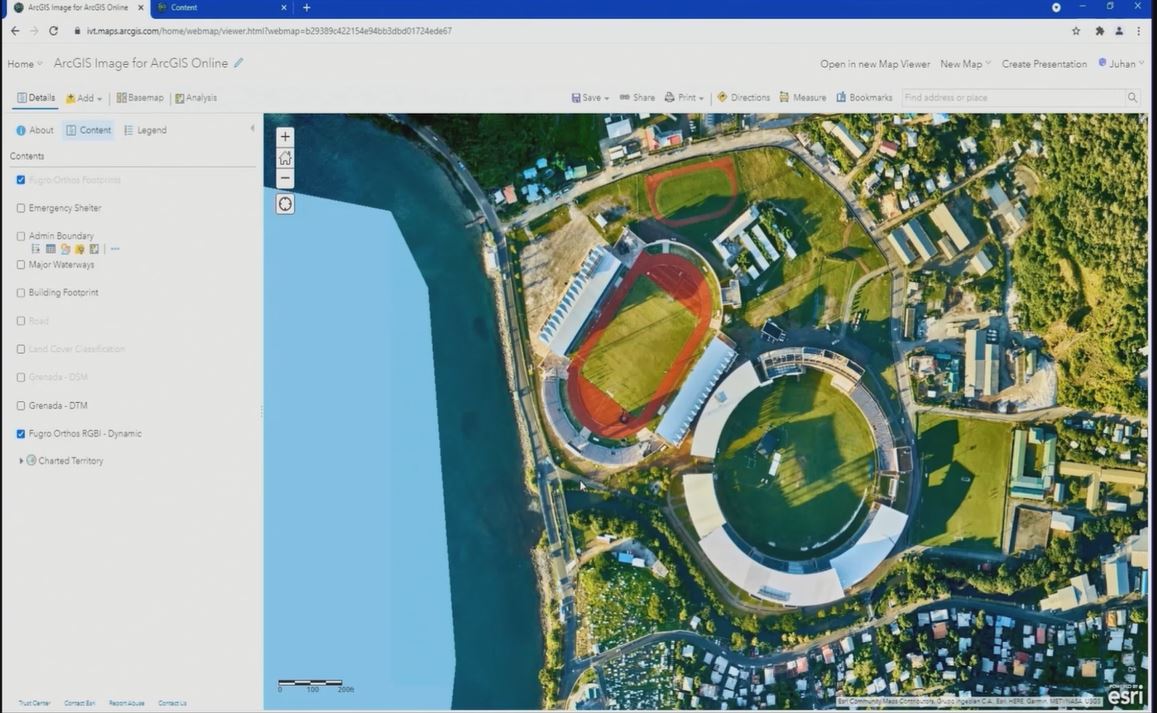Viewport: 1157px width, 713px height.
Task: Open more options for Admin Boundary
Action: pyautogui.click(x=114, y=249)
